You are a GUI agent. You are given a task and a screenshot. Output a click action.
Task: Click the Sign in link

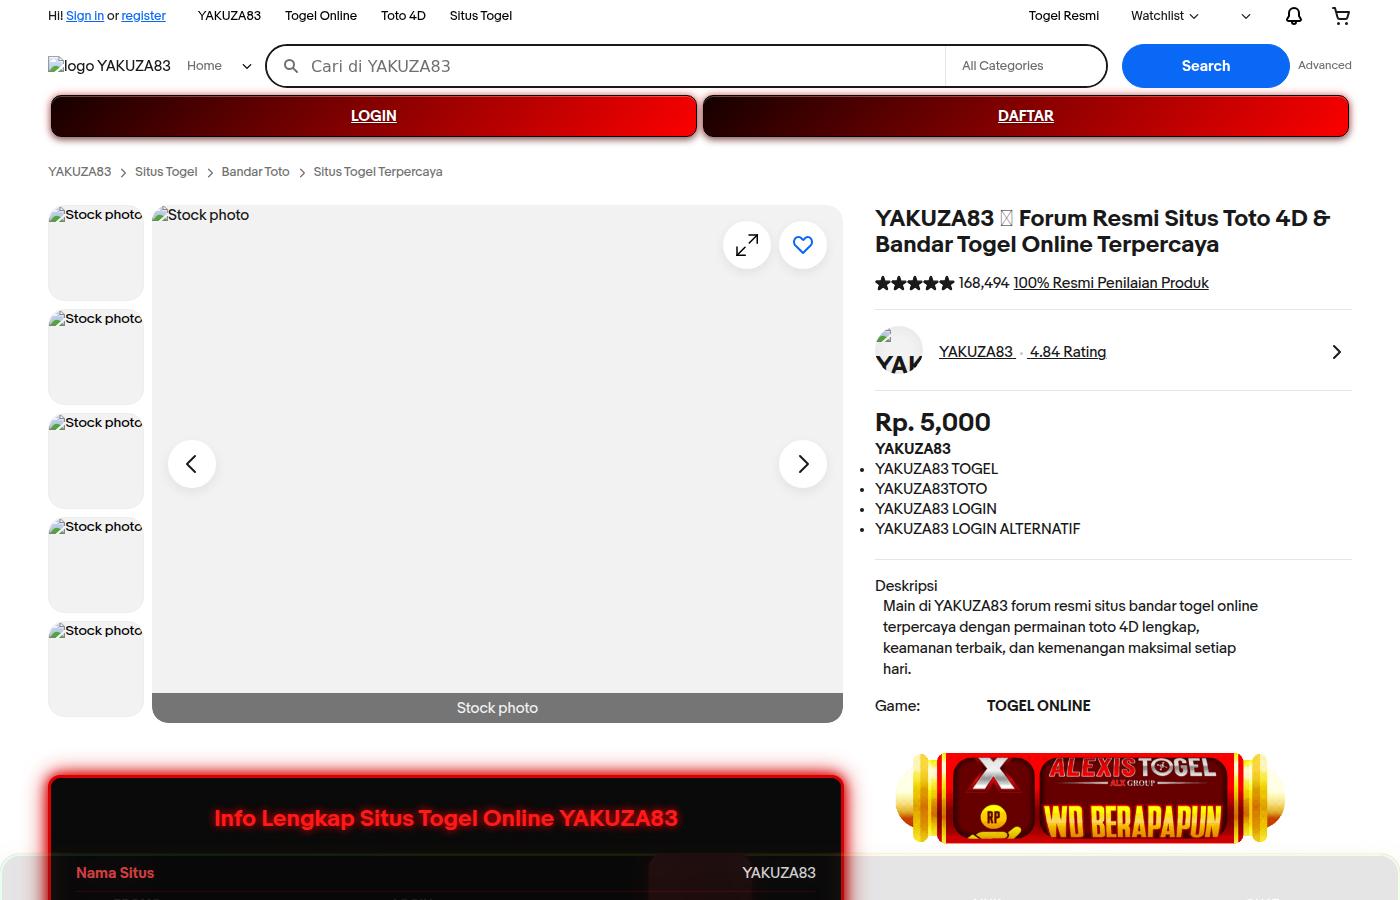(x=85, y=16)
